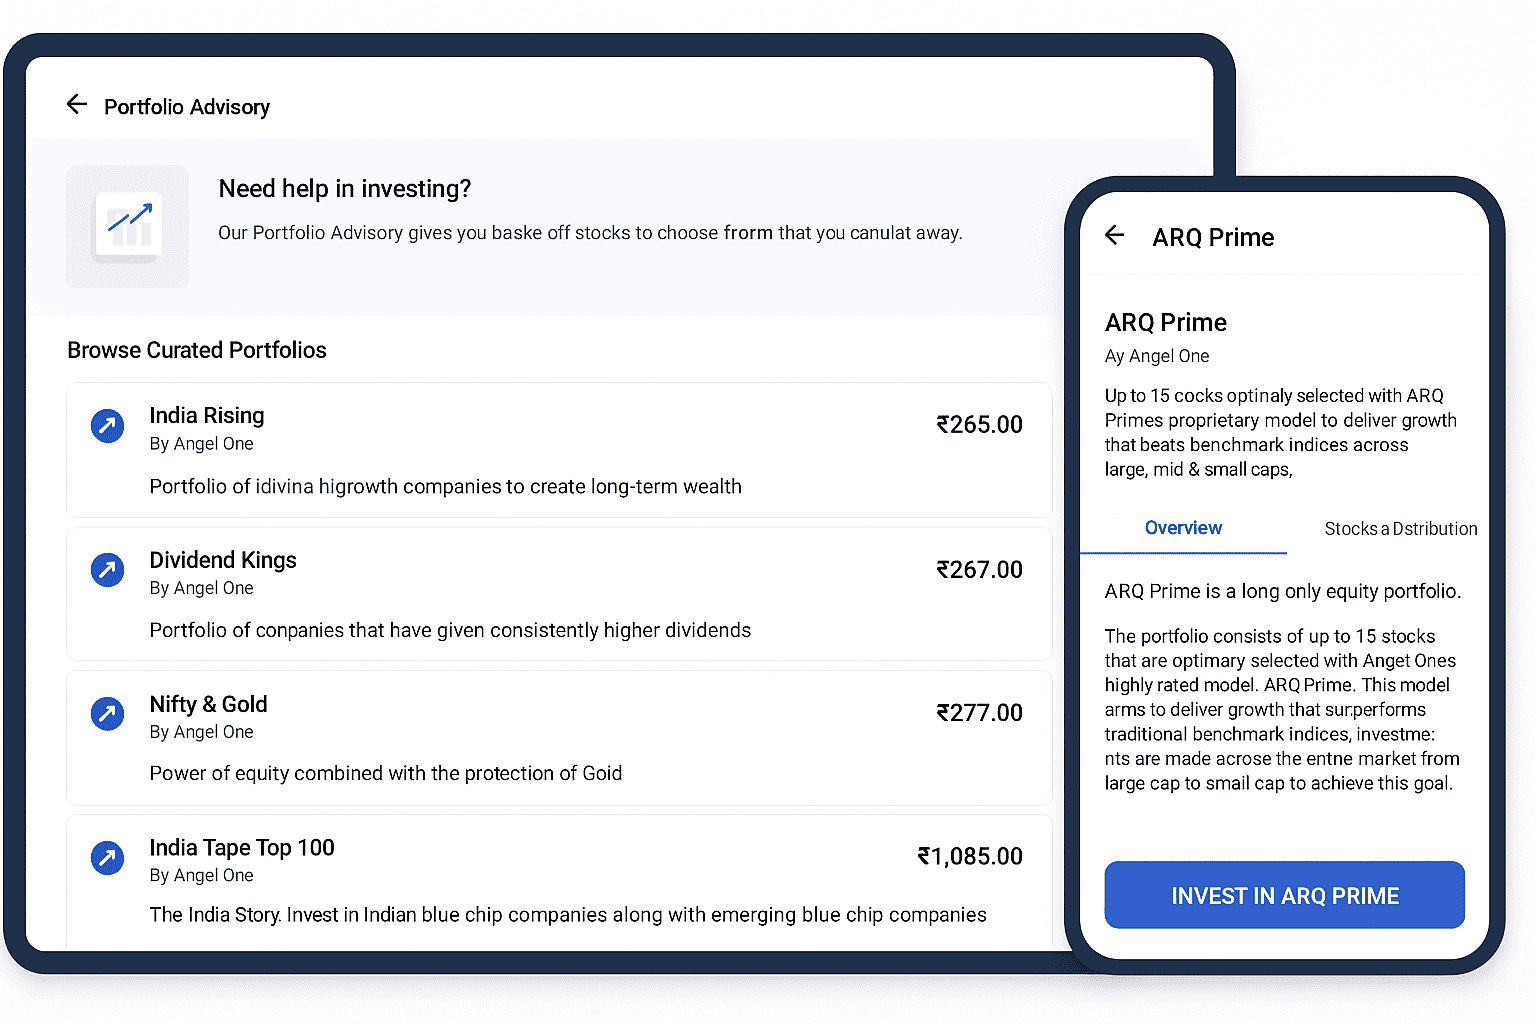1536x1024 pixels.
Task: Select the India Rising portfolio icon
Action: (x=106, y=426)
